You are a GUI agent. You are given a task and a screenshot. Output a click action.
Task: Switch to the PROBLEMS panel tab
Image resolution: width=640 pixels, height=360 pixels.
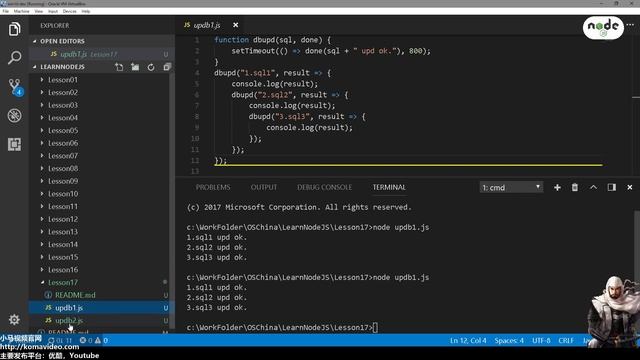[x=213, y=187]
